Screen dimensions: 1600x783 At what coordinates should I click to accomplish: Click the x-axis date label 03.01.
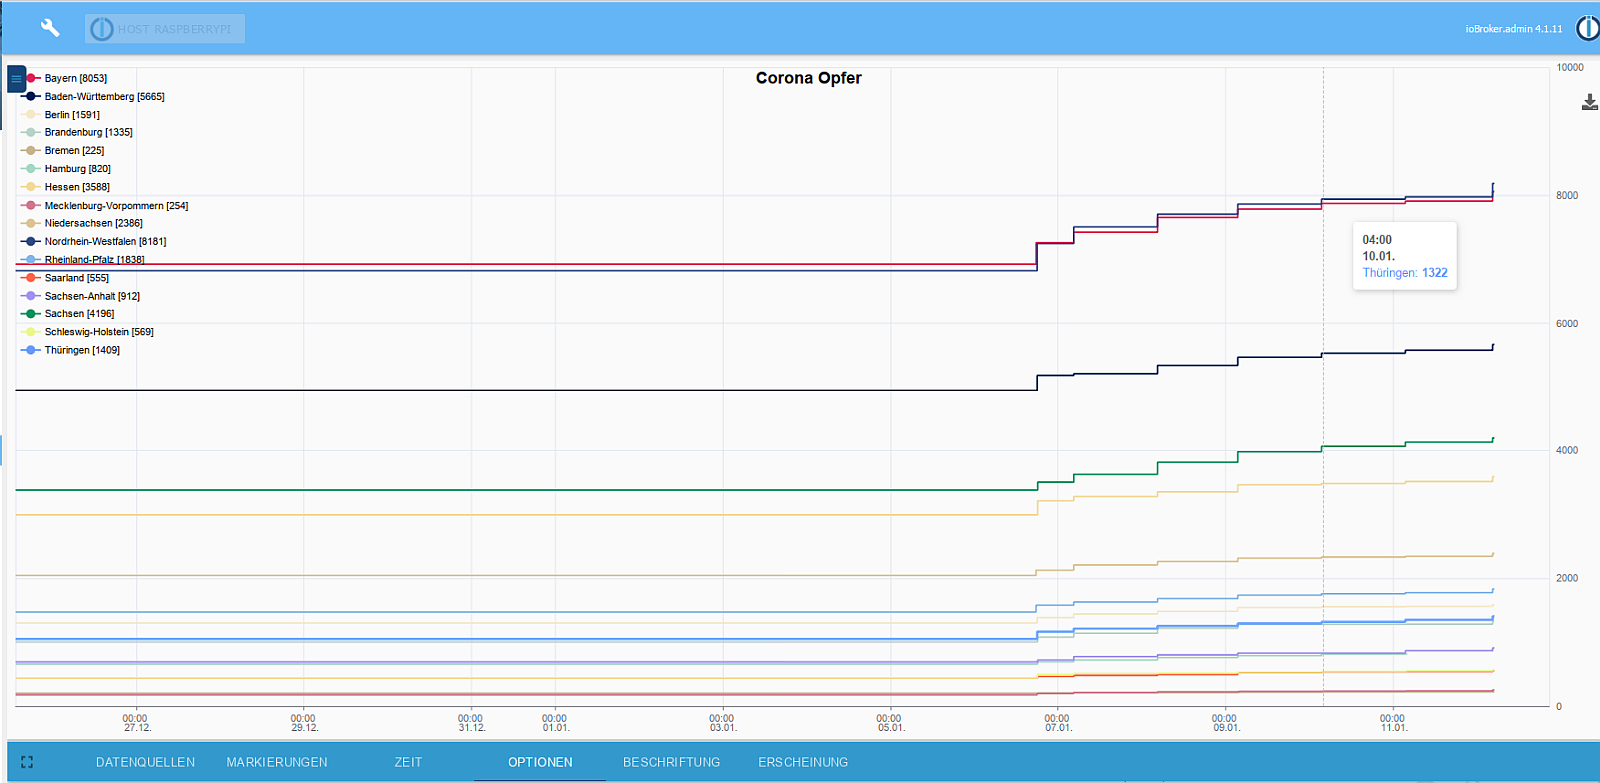723,728
